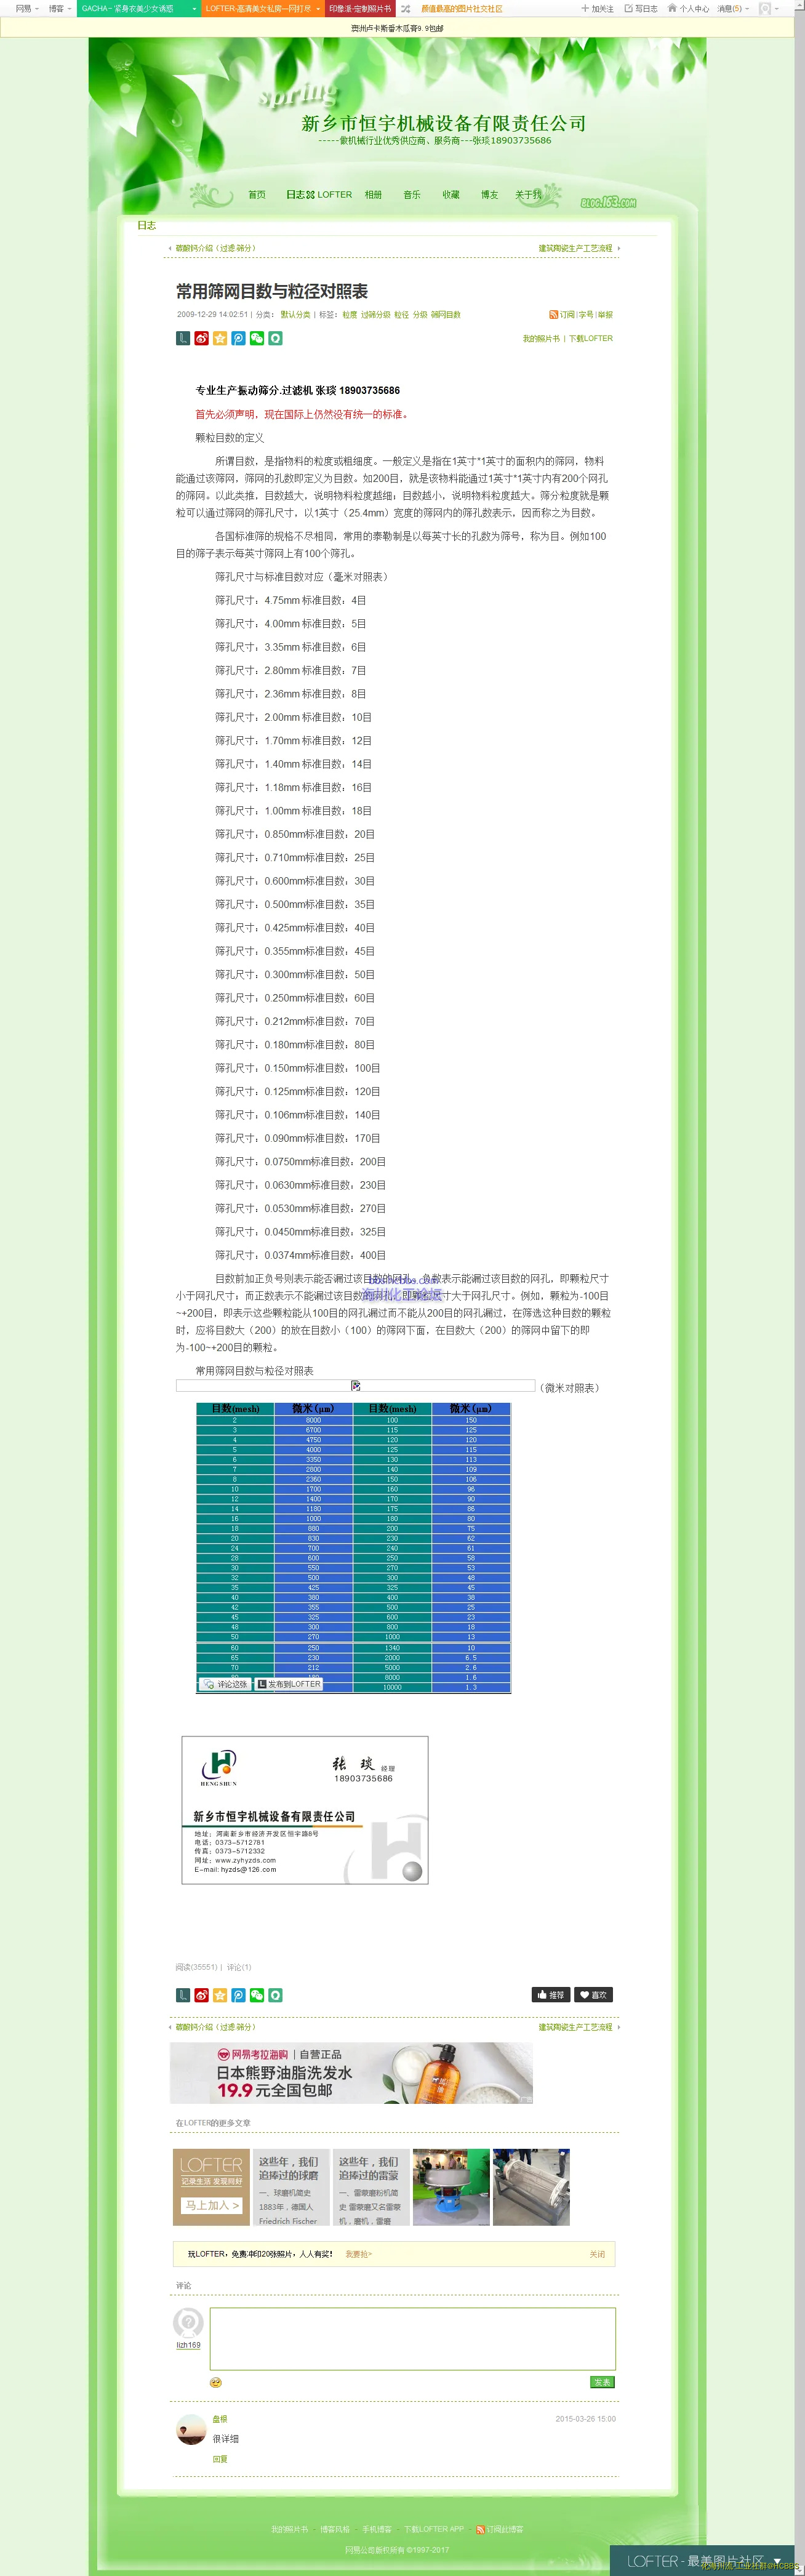This screenshot has height=2576, width=805.
Task: Open the 相册 navigation tab
Action: coord(373,195)
